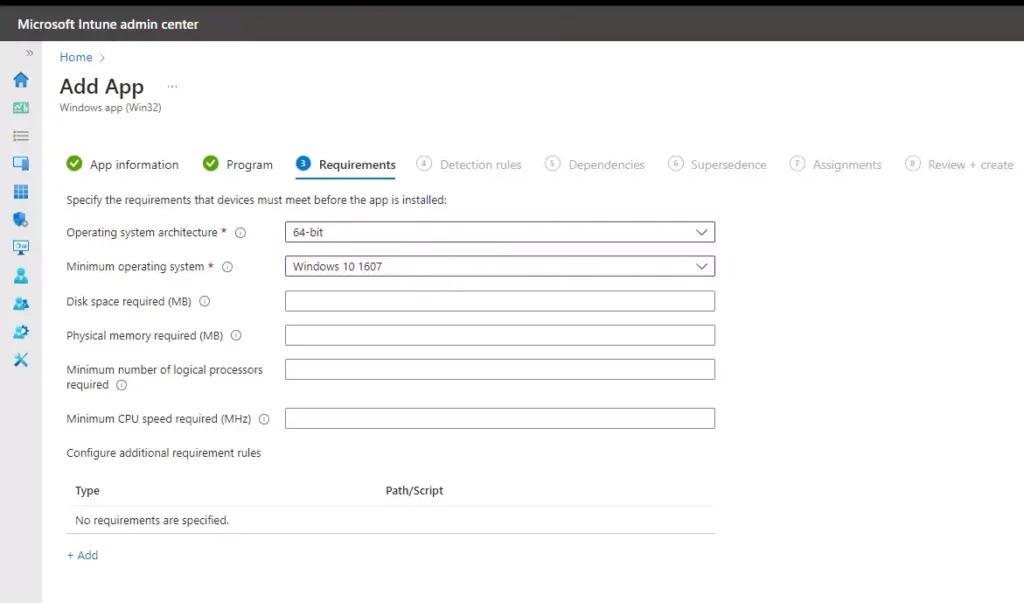Open the Tenant administration gear icon
Screen dimensions: 1024x603
21,332
